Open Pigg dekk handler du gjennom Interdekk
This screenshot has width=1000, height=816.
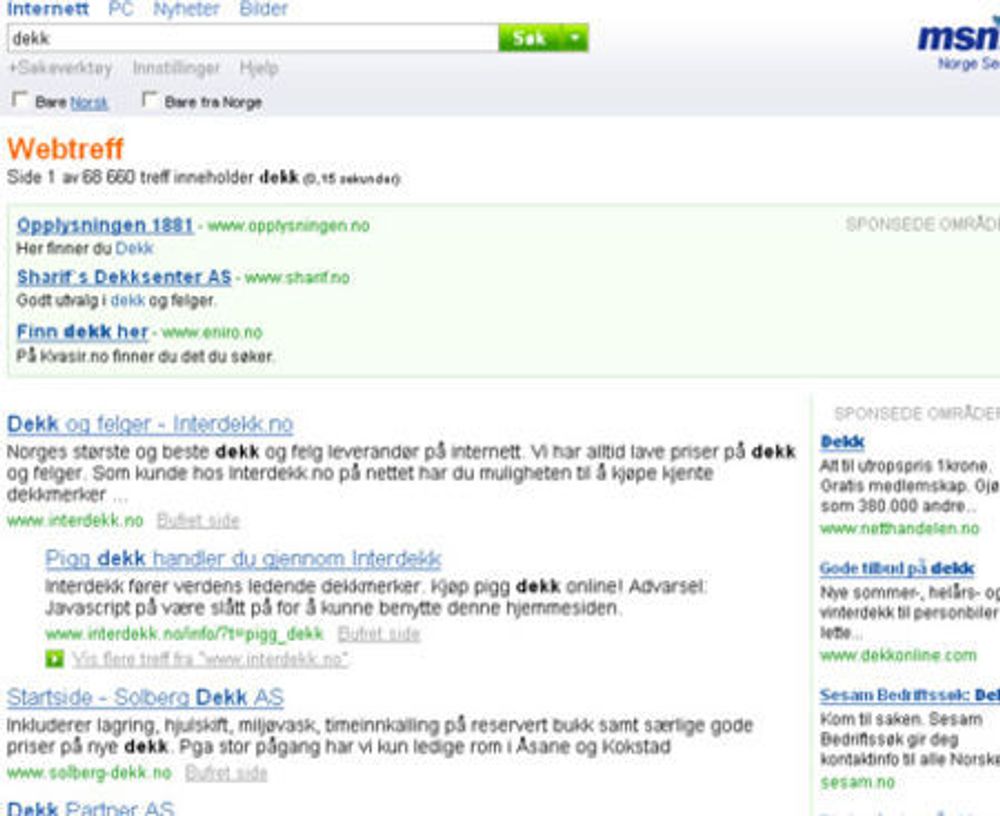point(243,558)
